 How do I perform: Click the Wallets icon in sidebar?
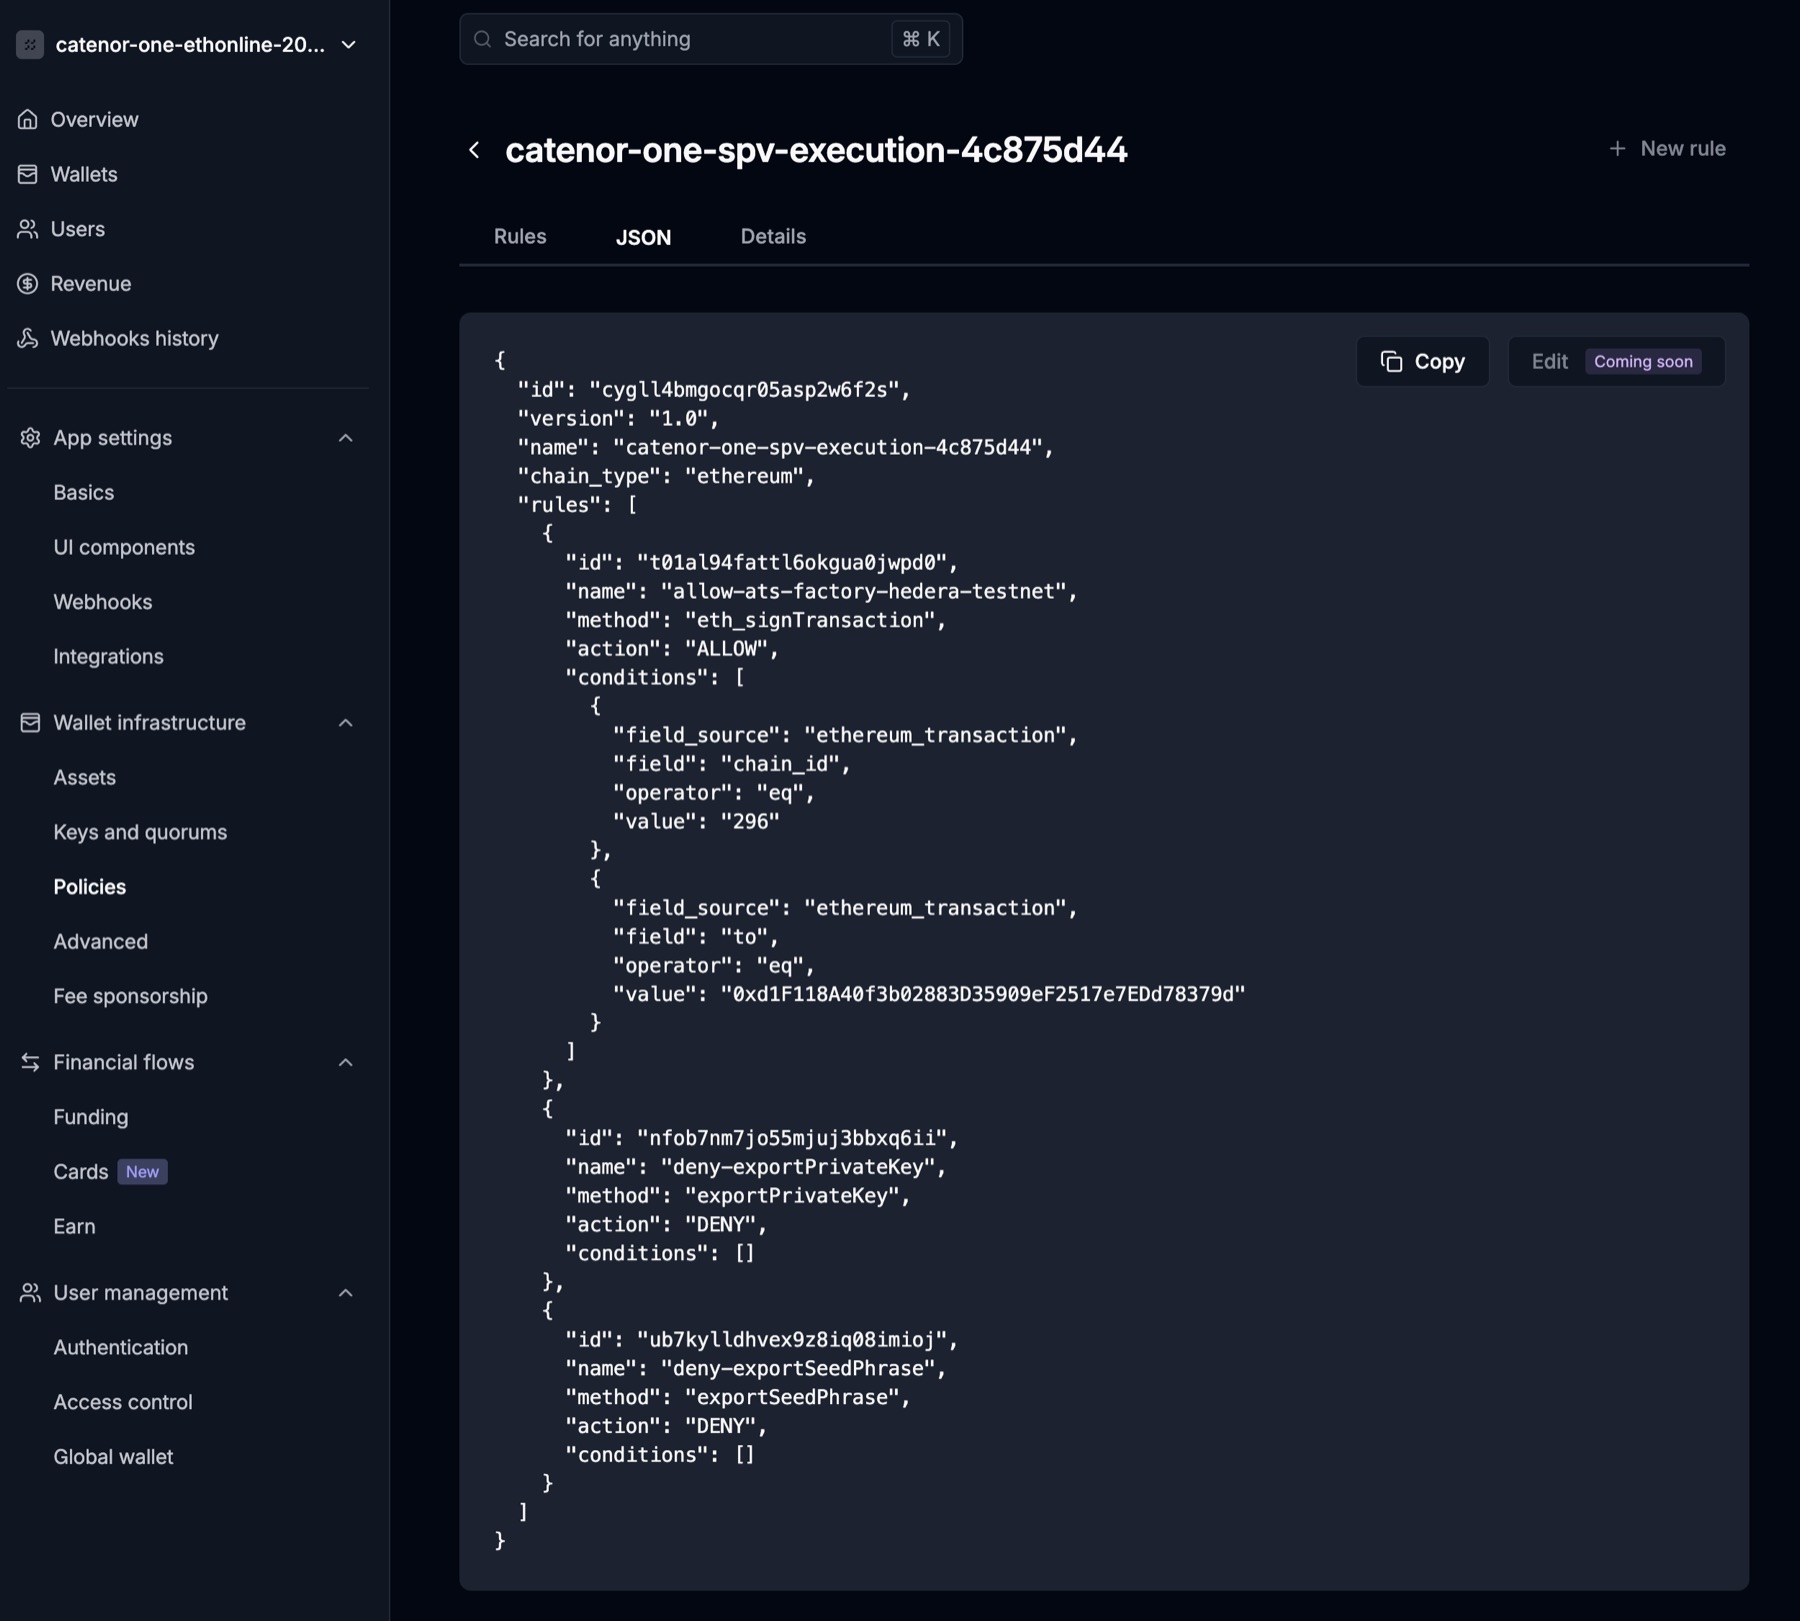click(28, 174)
